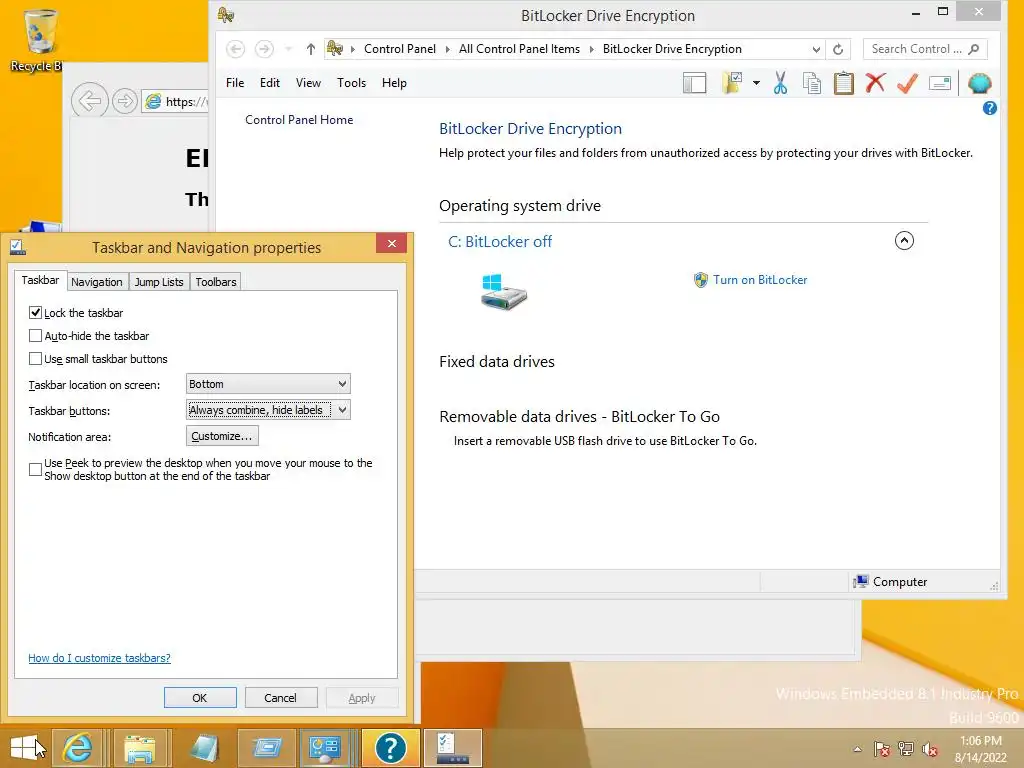1024x768 pixels.
Task: Click the mail card toolbar icon
Action: 940,84
